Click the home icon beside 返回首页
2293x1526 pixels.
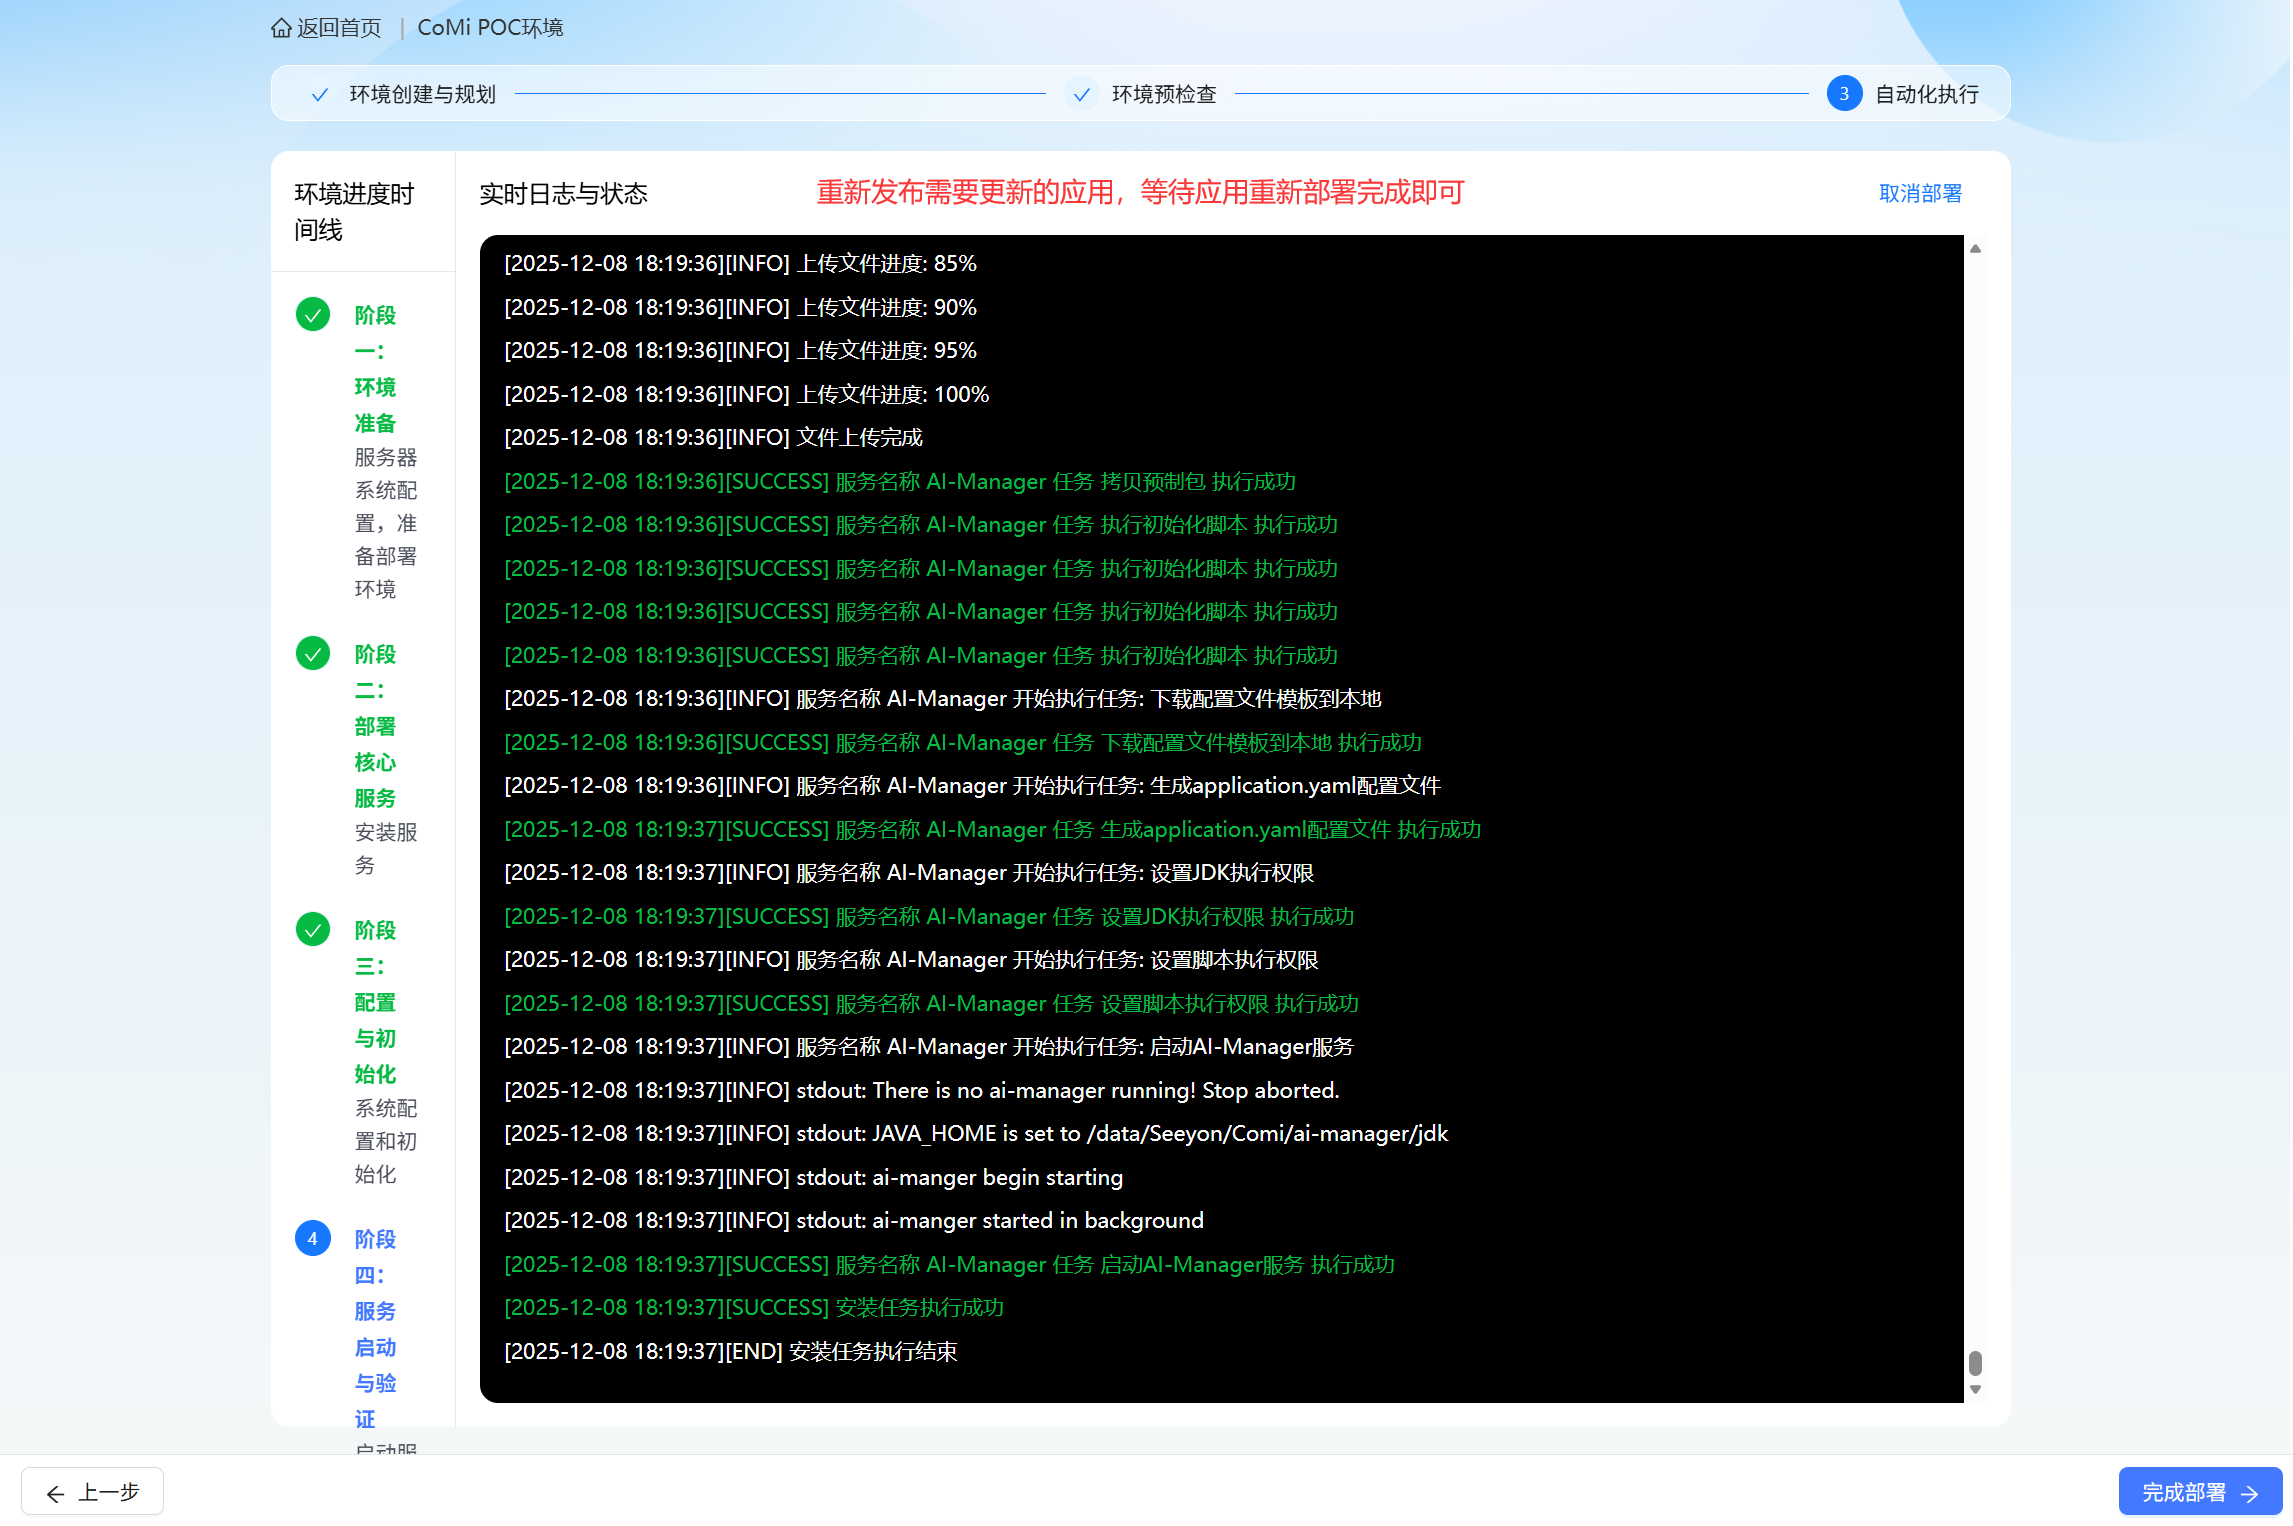[x=281, y=28]
